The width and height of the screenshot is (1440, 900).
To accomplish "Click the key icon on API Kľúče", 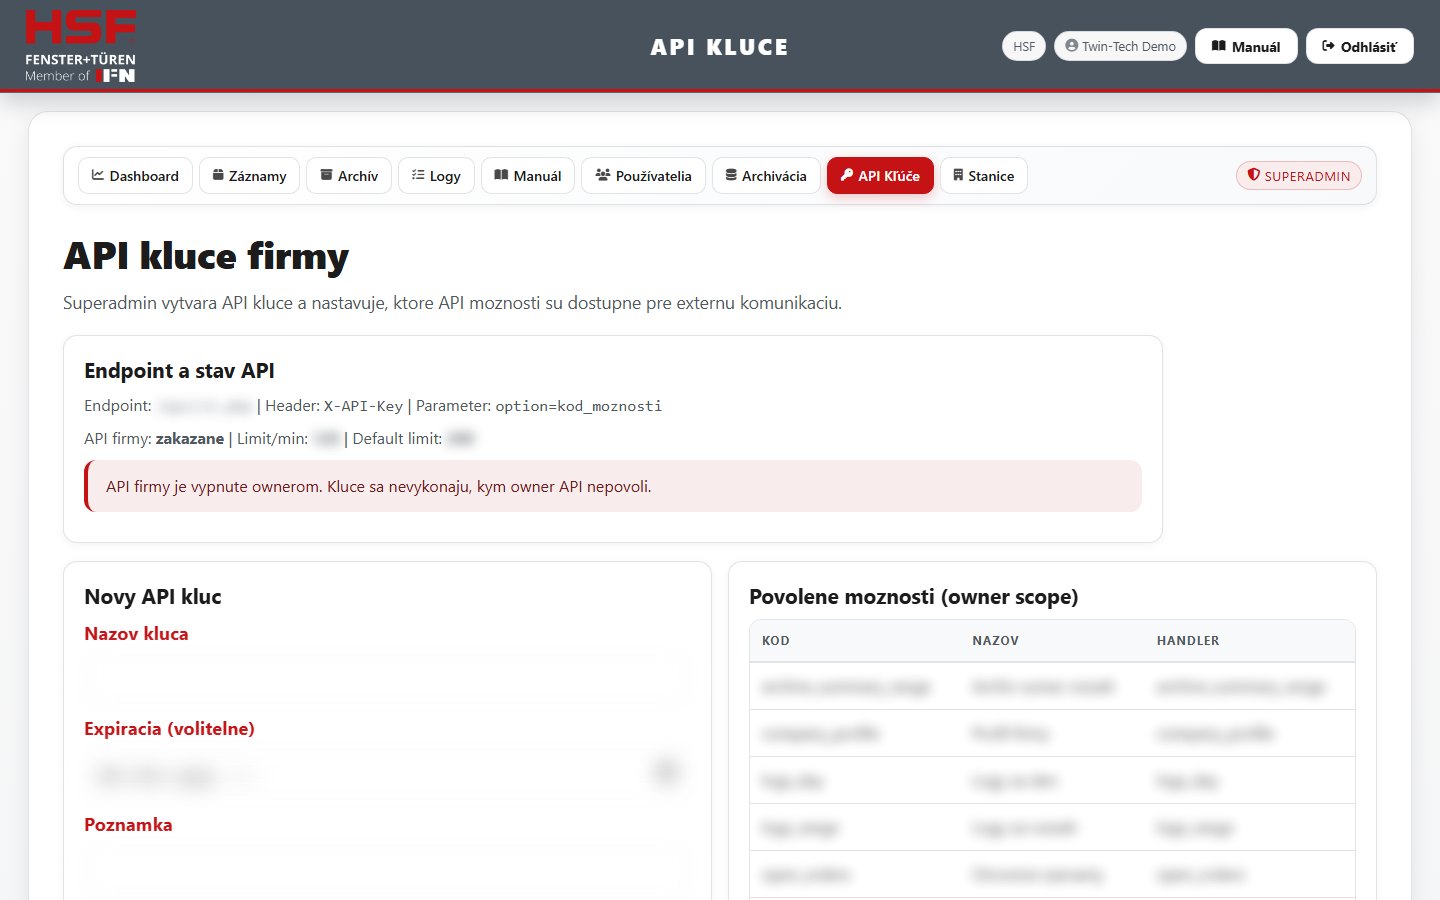I will (x=847, y=175).
